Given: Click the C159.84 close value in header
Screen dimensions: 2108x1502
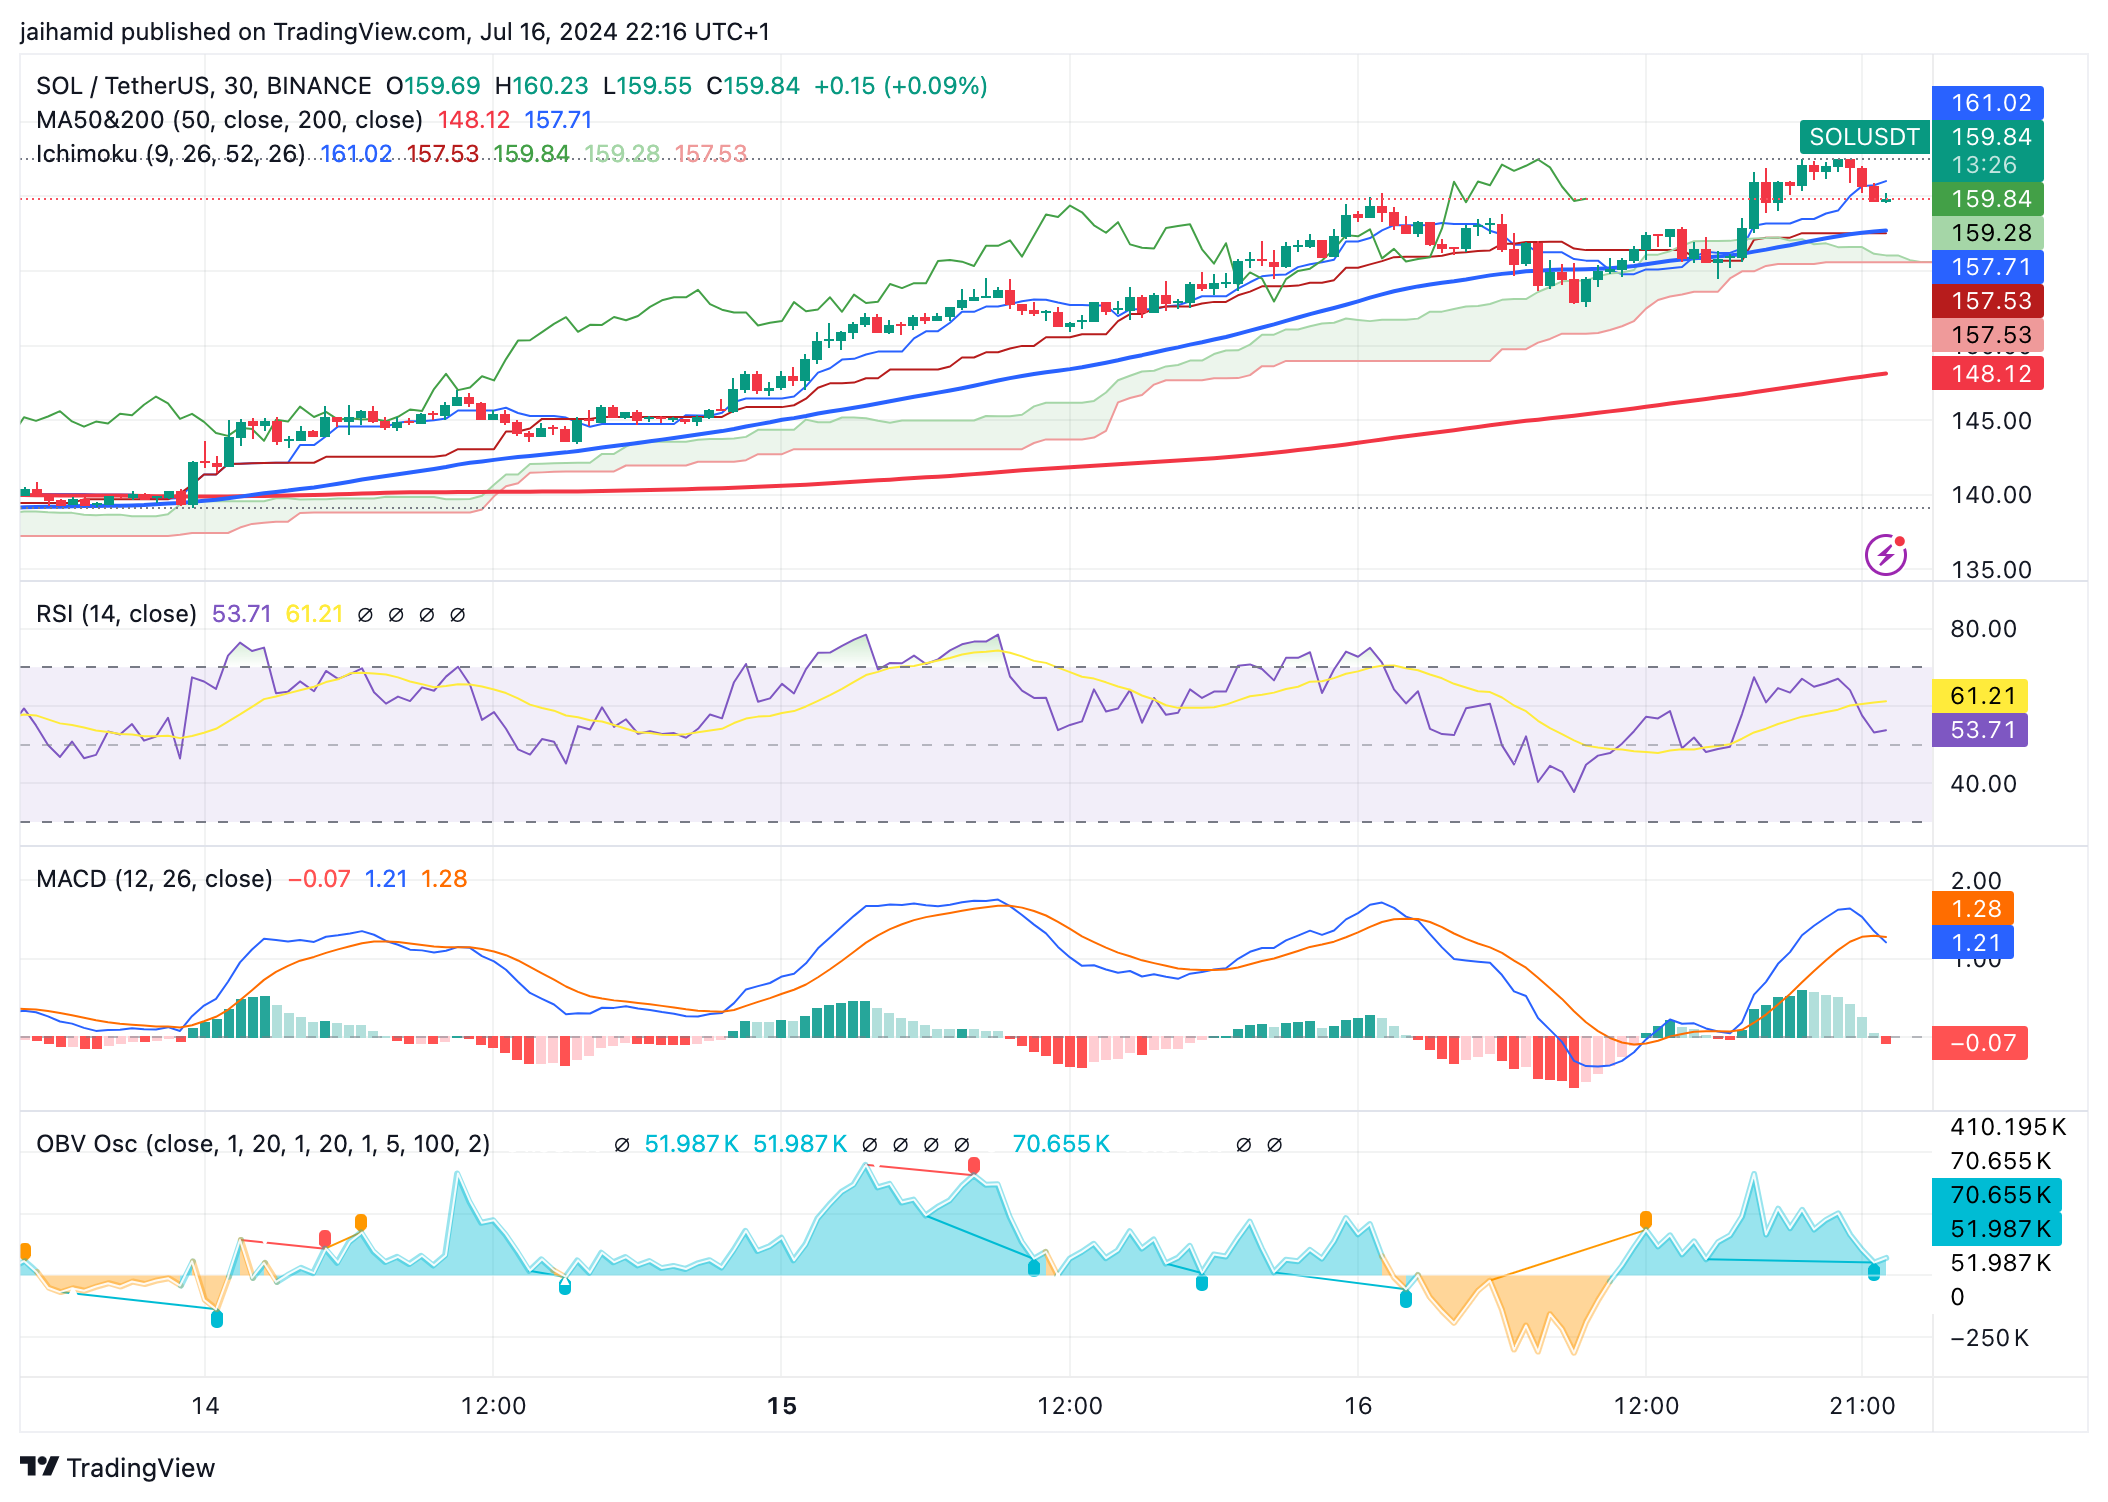Looking at the screenshot, I should coord(753,86).
